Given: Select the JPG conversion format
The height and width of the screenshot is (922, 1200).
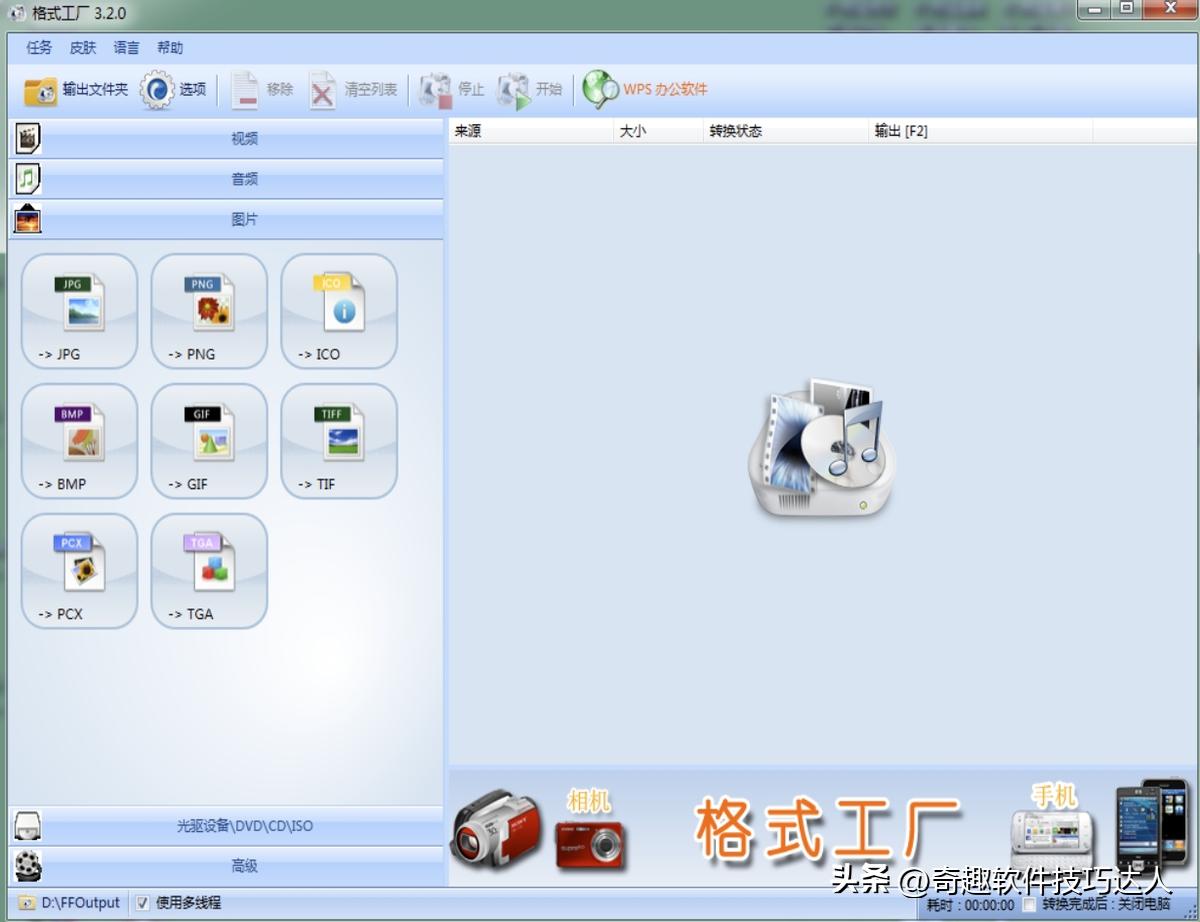Looking at the screenshot, I should (x=78, y=312).
